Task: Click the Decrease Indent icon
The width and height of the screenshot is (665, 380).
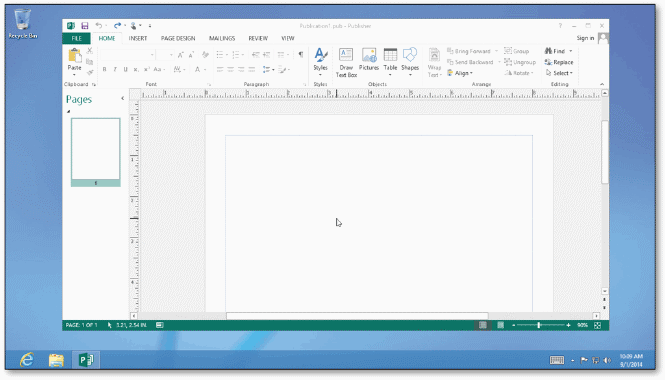Action: tap(256, 55)
